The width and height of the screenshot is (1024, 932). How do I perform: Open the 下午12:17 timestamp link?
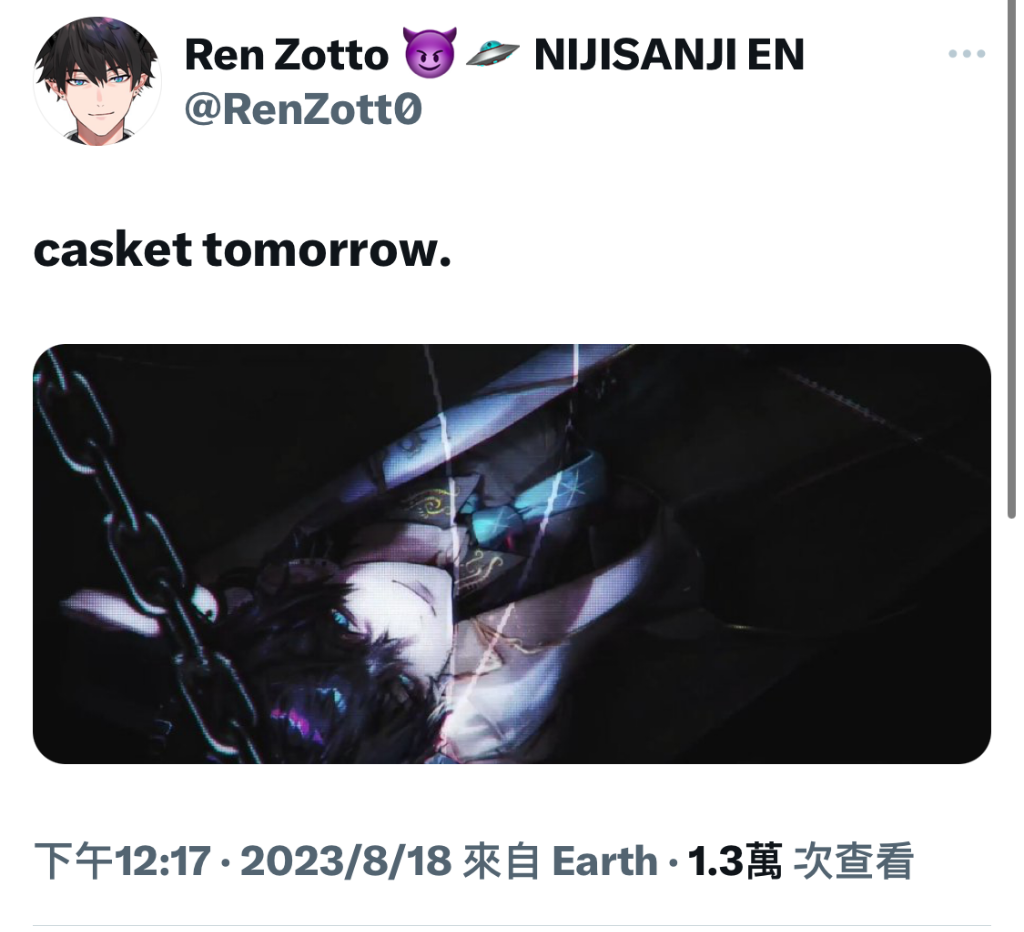pyautogui.click(x=123, y=861)
